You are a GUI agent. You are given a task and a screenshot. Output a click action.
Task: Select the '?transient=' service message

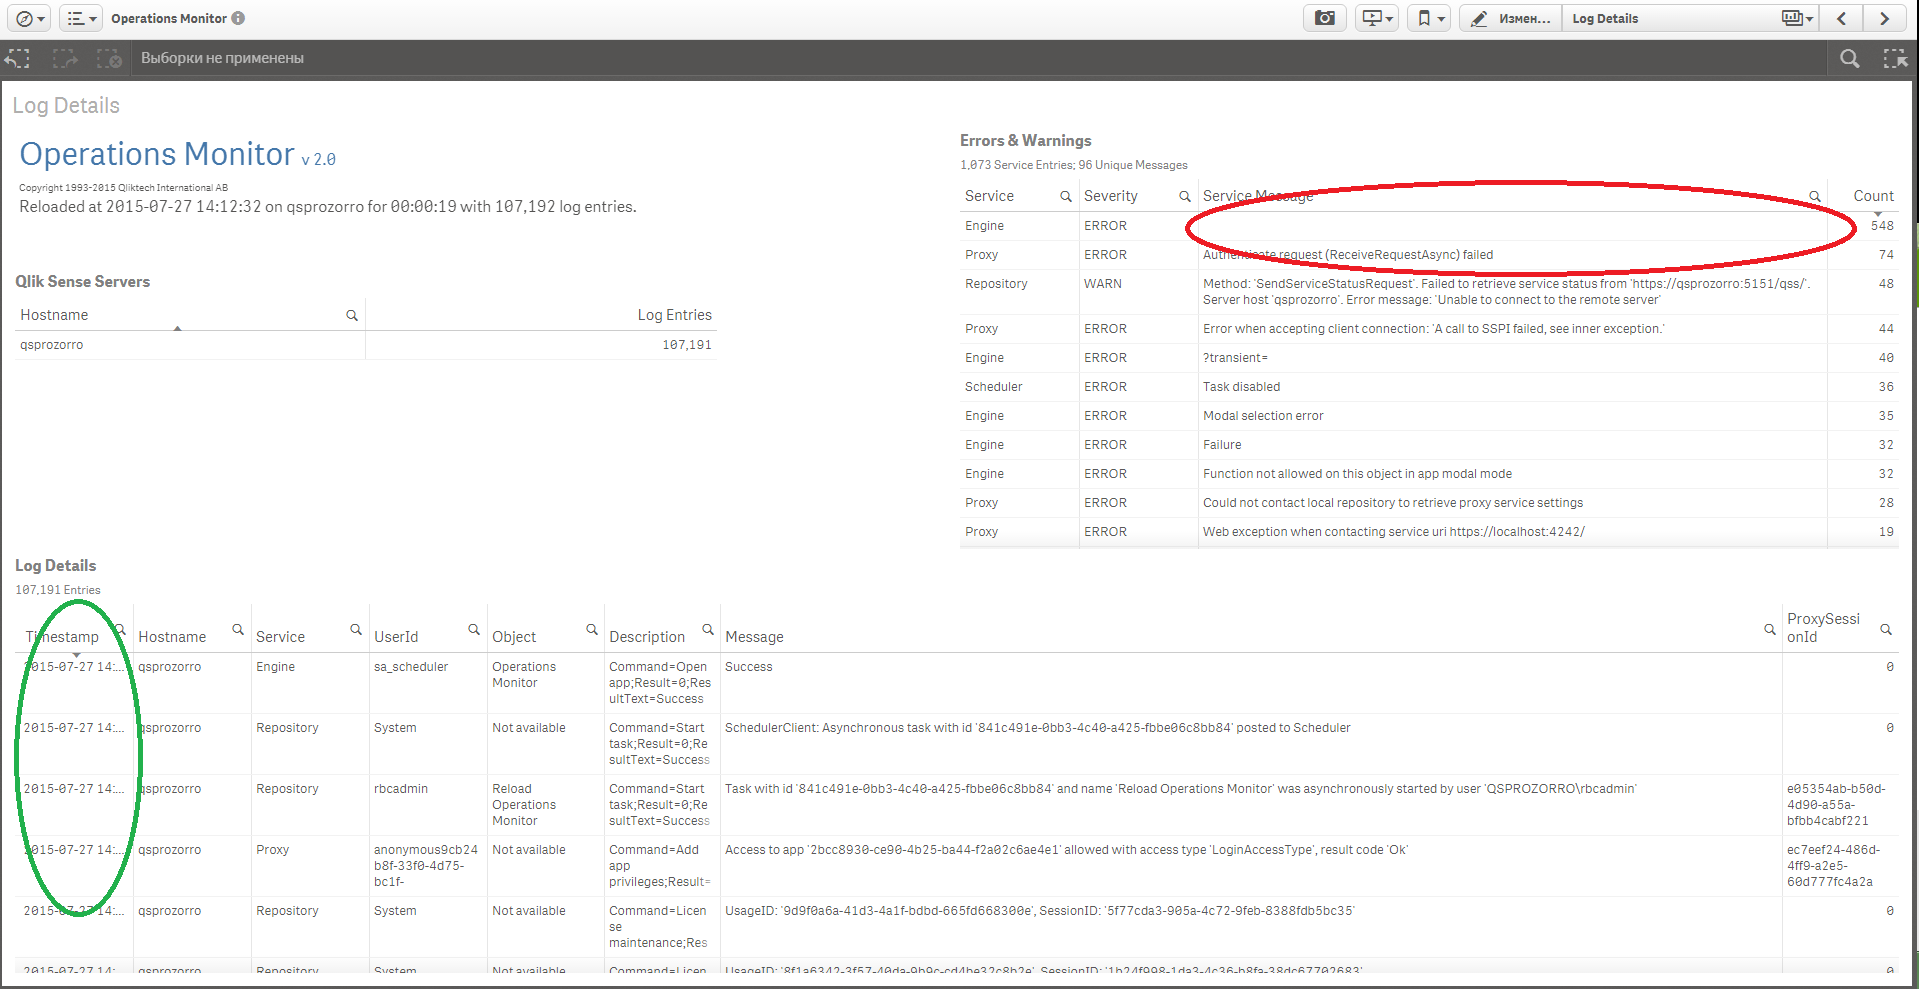tap(1235, 358)
